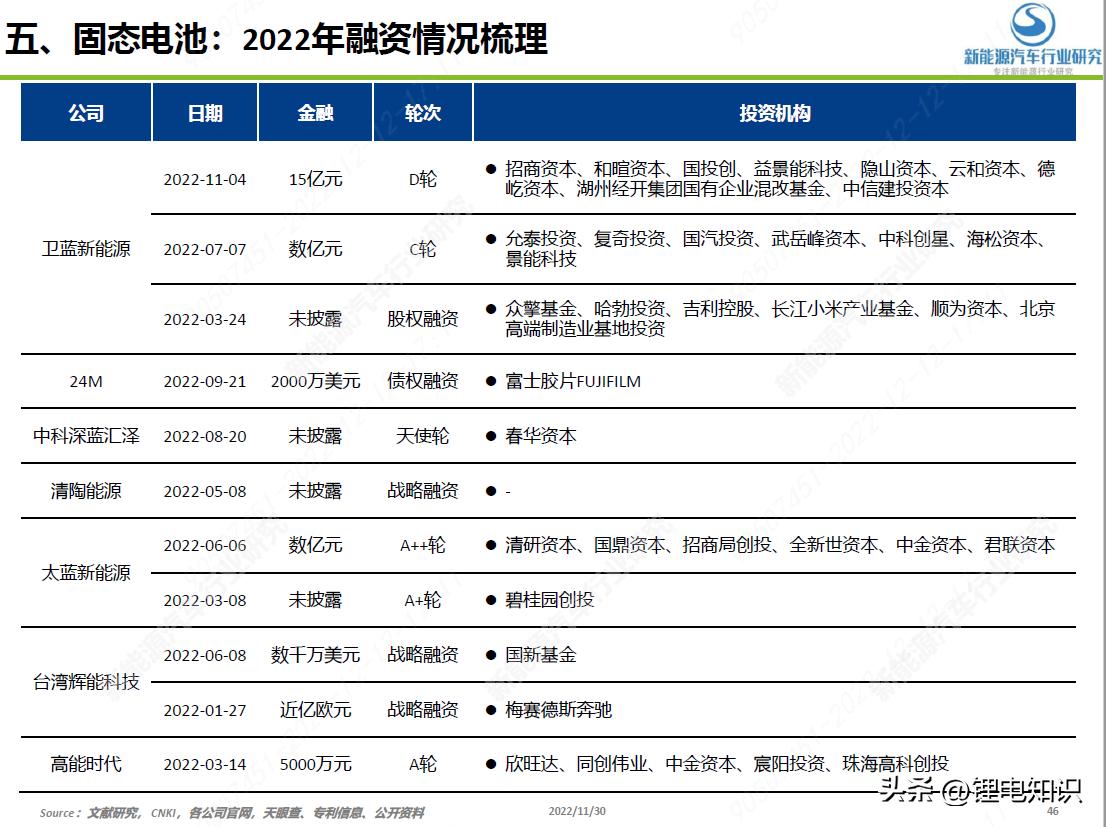Click investor 春华资本

click(x=540, y=436)
